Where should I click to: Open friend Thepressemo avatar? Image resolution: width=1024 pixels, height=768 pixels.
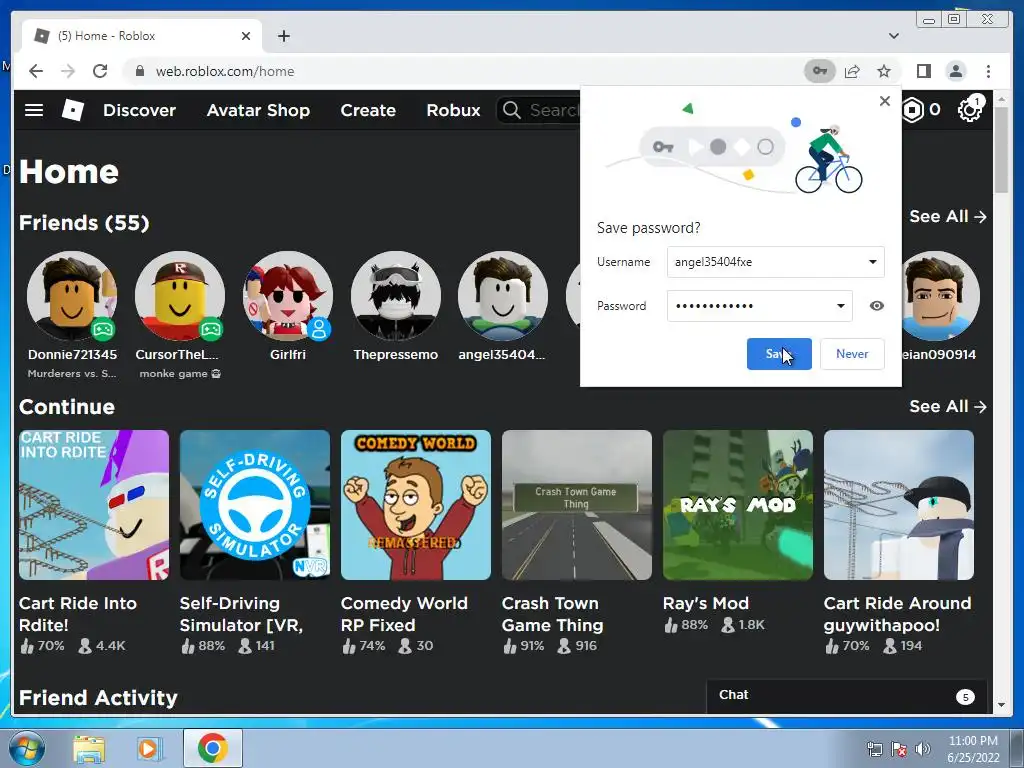click(395, 296)
